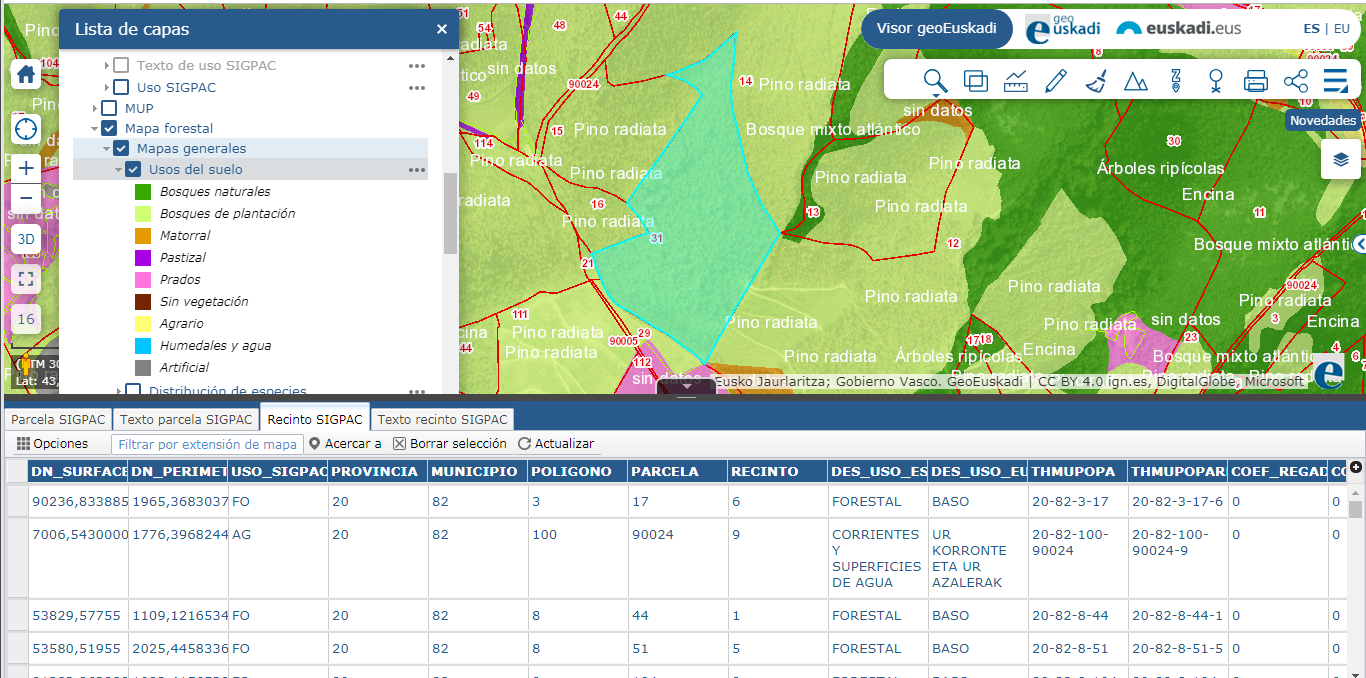
Task: Click the Bosques naturales green swatch
Action: 143,192
